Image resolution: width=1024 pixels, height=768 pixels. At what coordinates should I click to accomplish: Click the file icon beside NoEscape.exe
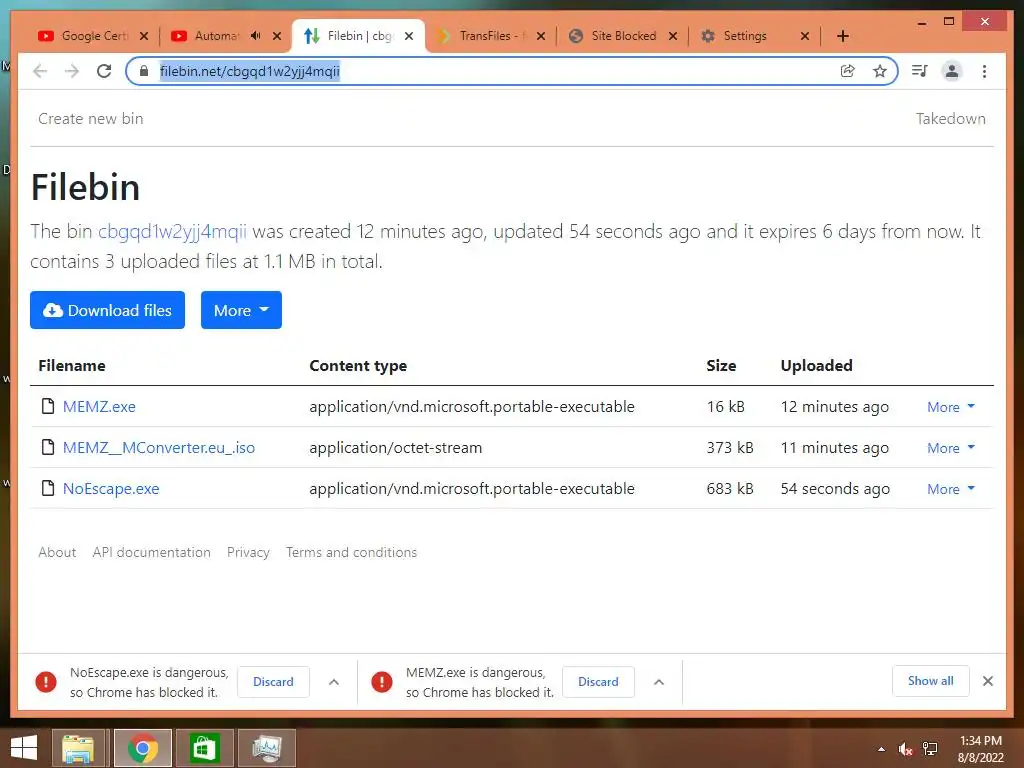(x=48, y=488)
